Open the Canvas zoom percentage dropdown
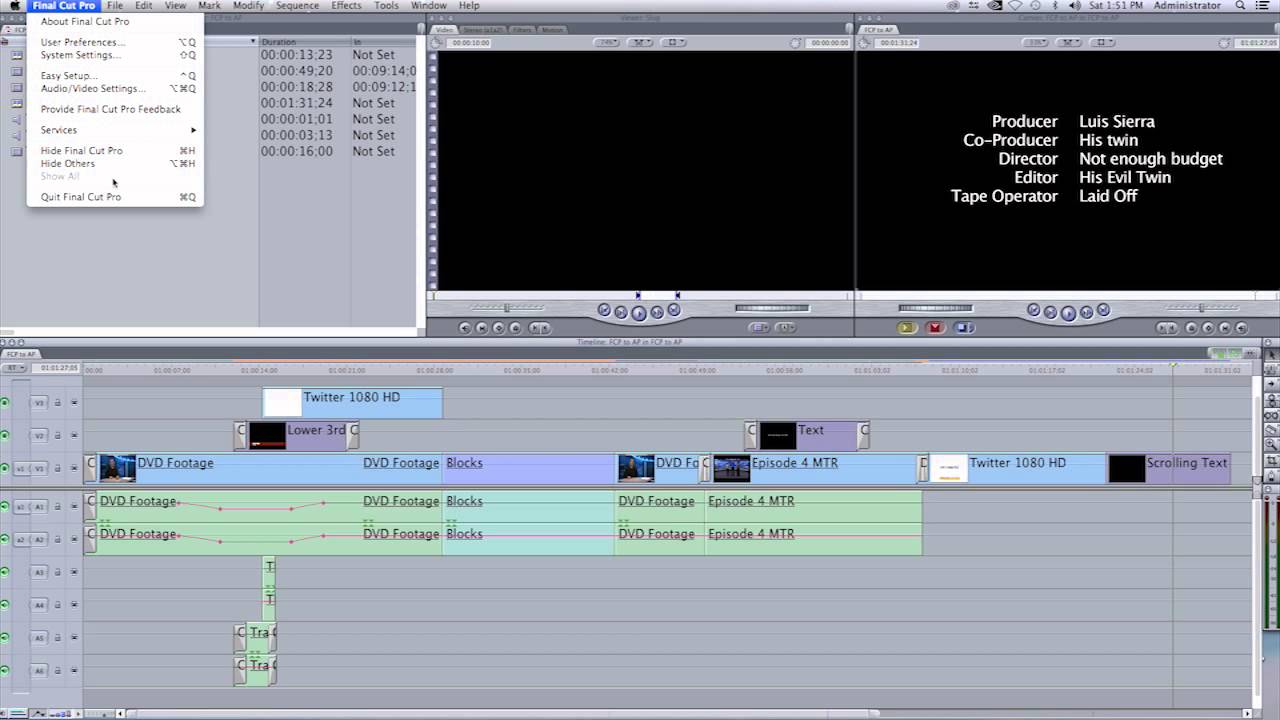 (1035, 43)
